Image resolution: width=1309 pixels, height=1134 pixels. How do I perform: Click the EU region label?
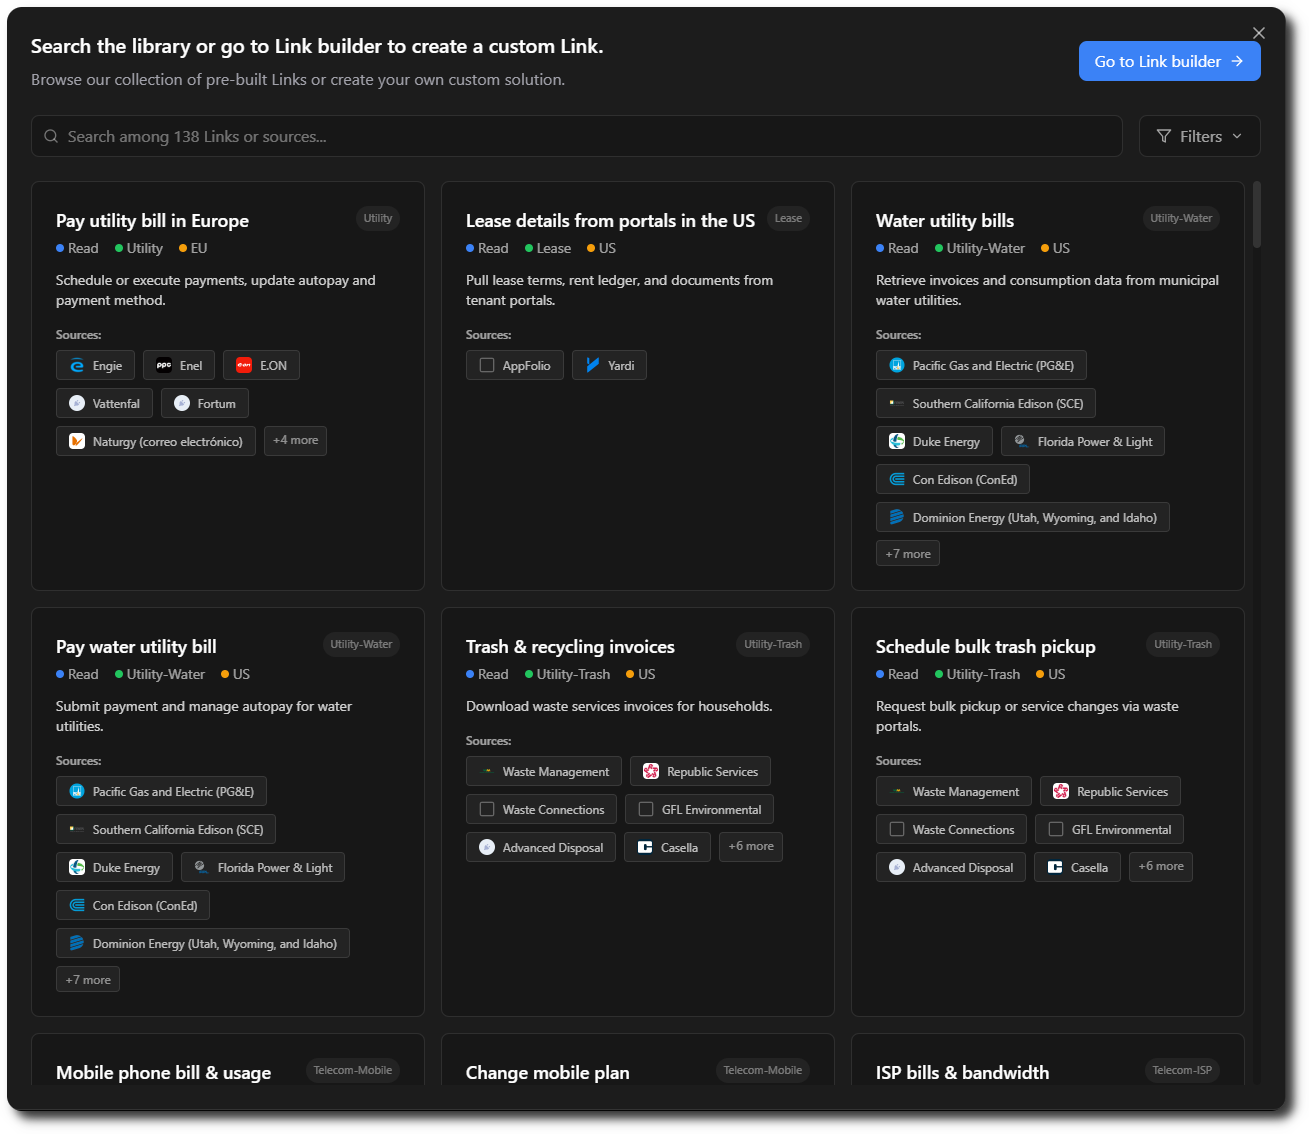[194, 248]
